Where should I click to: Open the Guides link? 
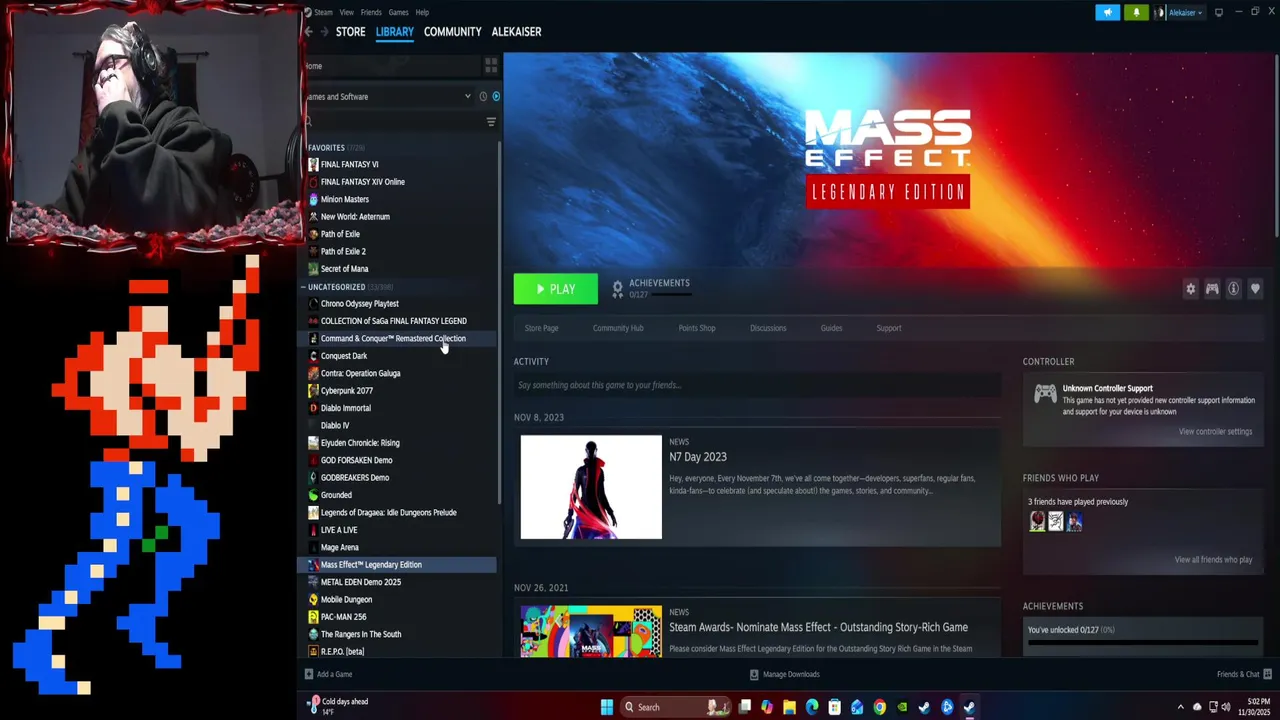(x=831, y=328)
